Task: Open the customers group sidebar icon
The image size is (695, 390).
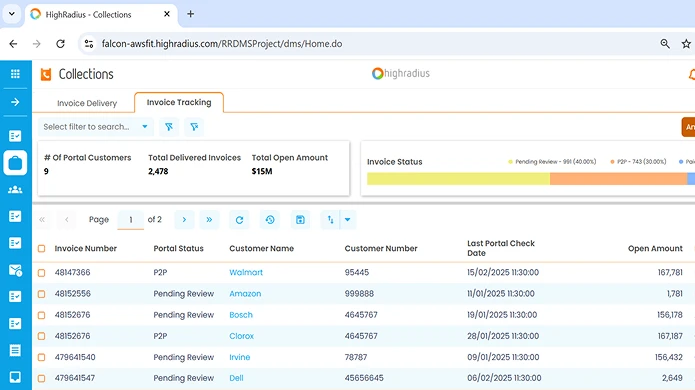Action: tap(15, 190)
